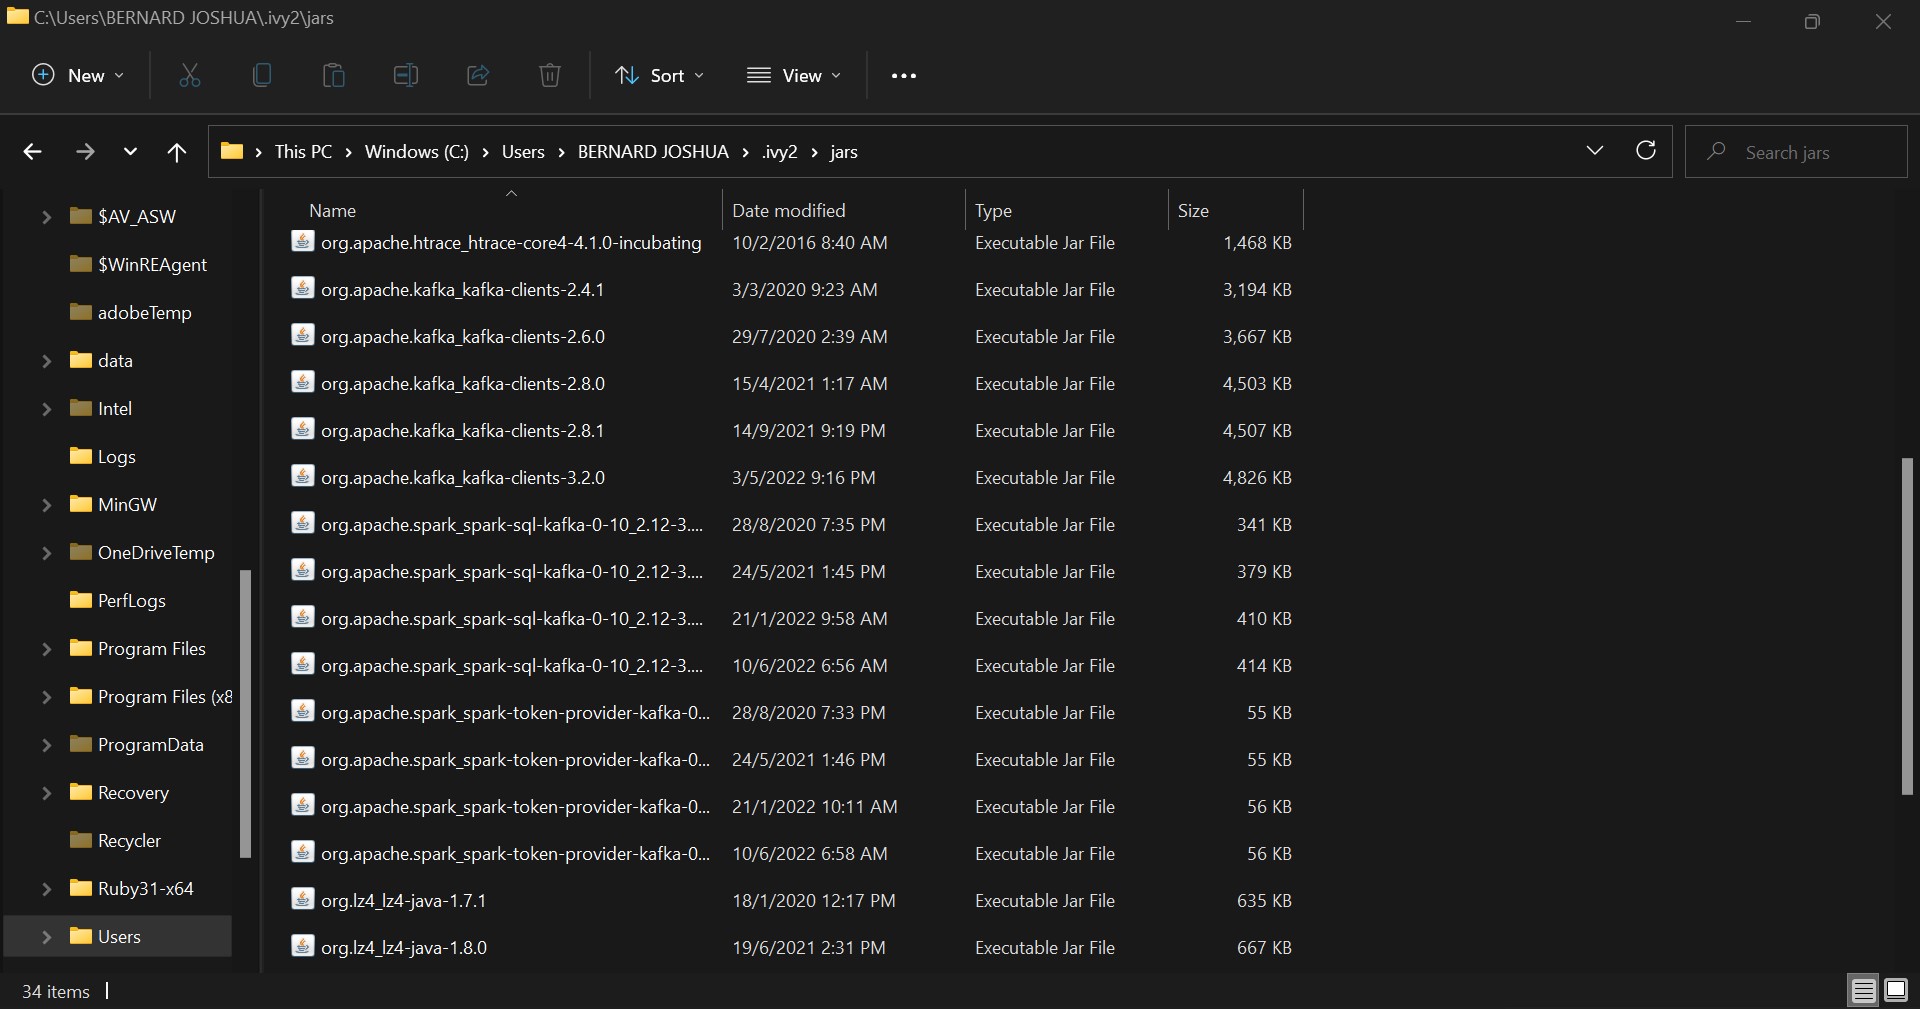Open the View dropdown menu
The image size is (1920, 1009).
coord(795,75)
